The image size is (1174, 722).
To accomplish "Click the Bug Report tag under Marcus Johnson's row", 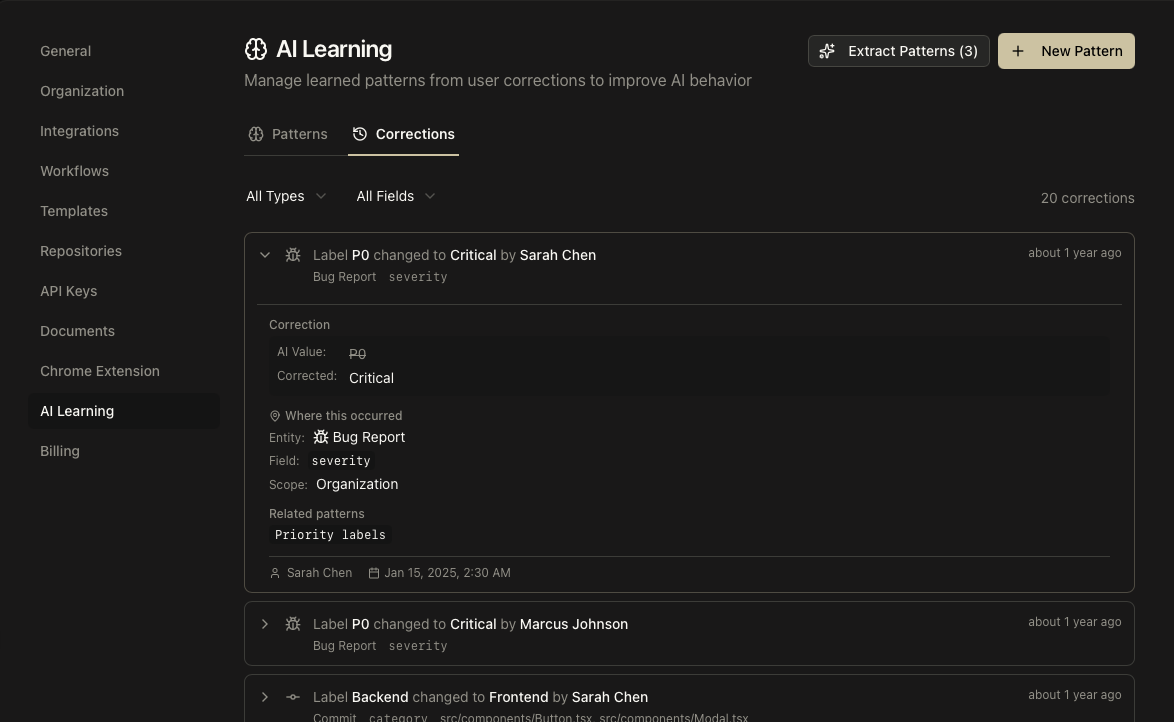I will pyautogui.click(x=344, y=646).
